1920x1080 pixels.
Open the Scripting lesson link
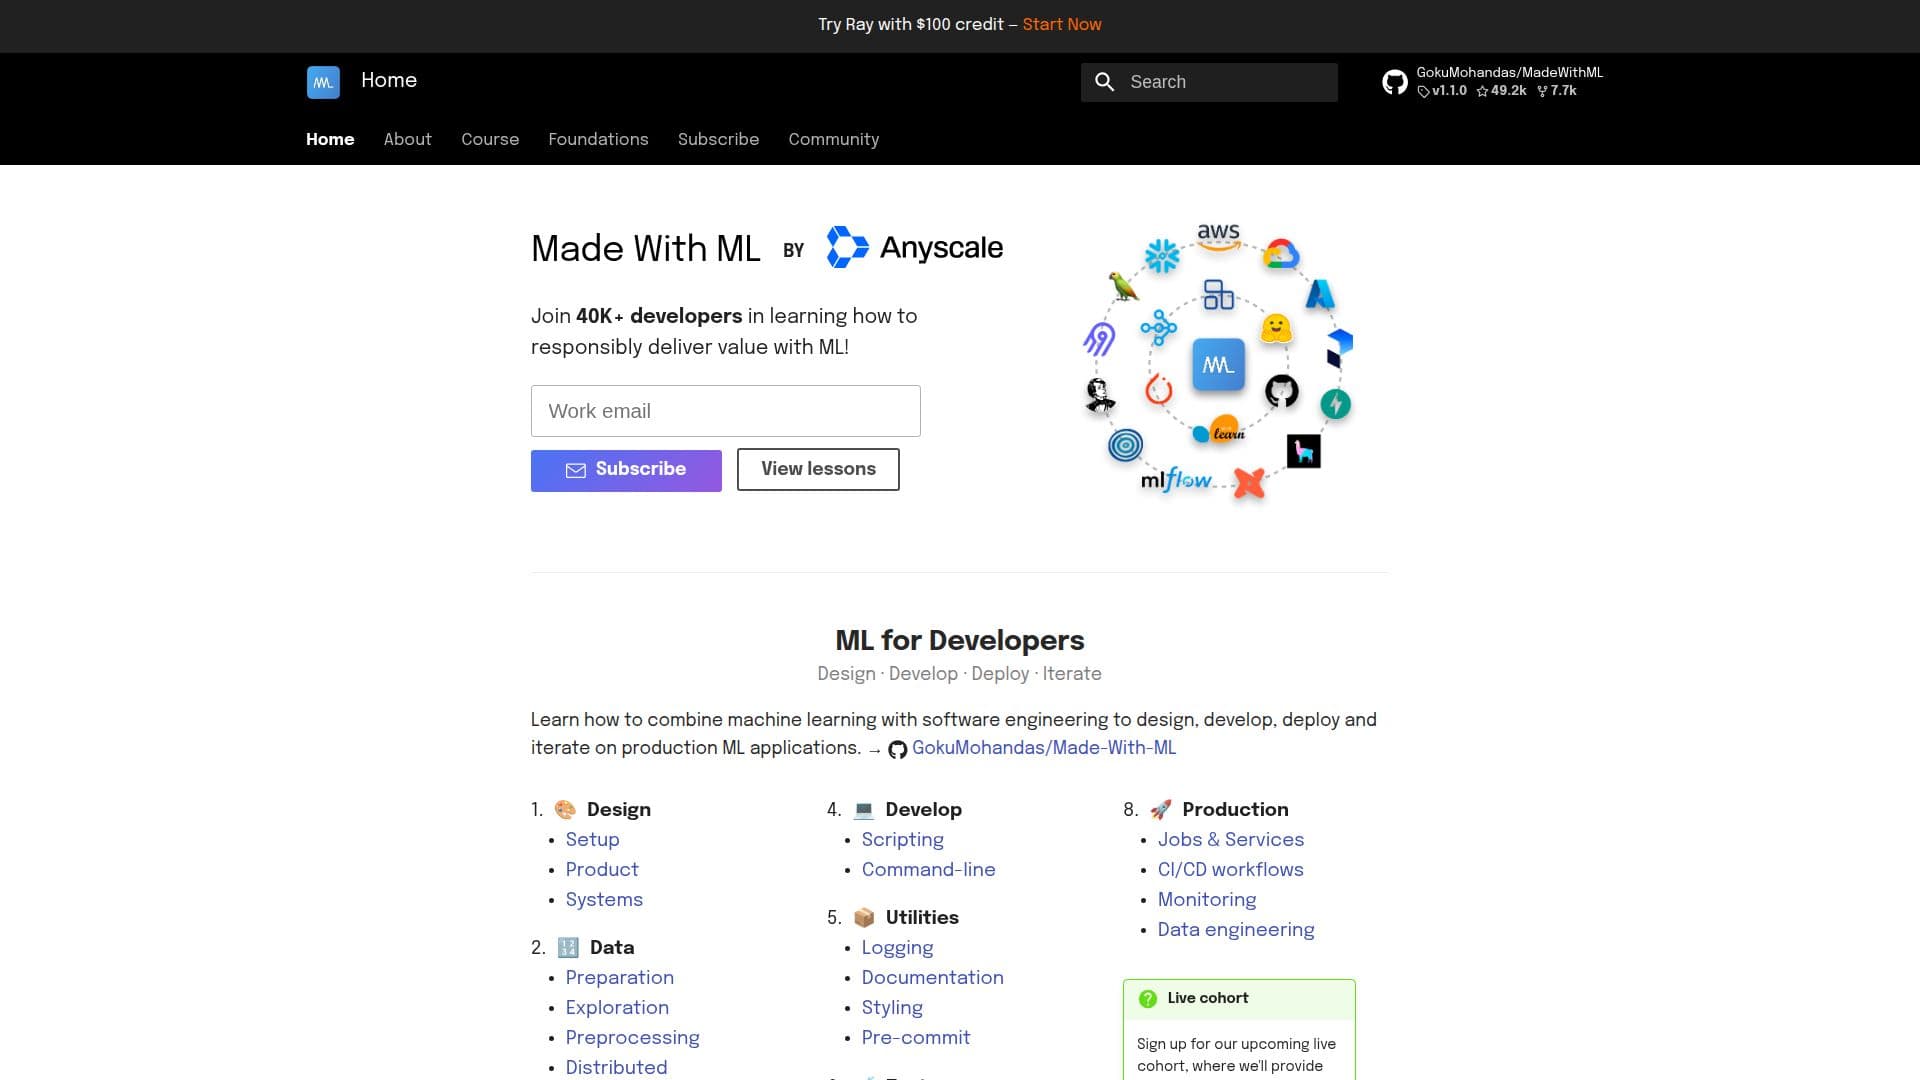click(903, 839)
